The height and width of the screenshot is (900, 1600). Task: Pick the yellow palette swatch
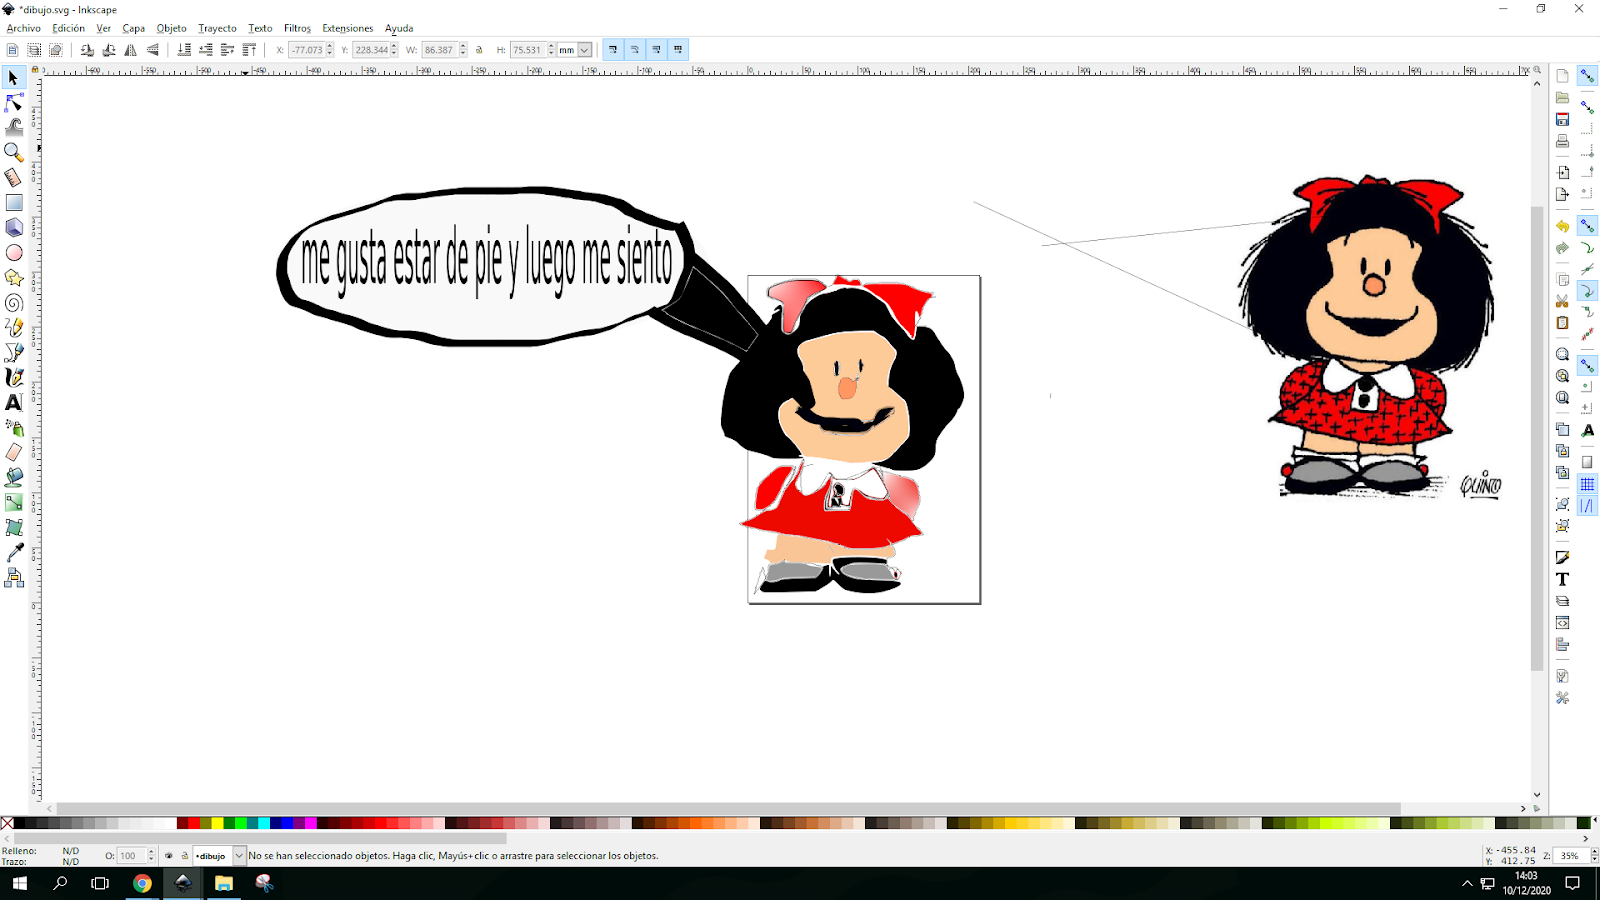[x=216, y=824]
